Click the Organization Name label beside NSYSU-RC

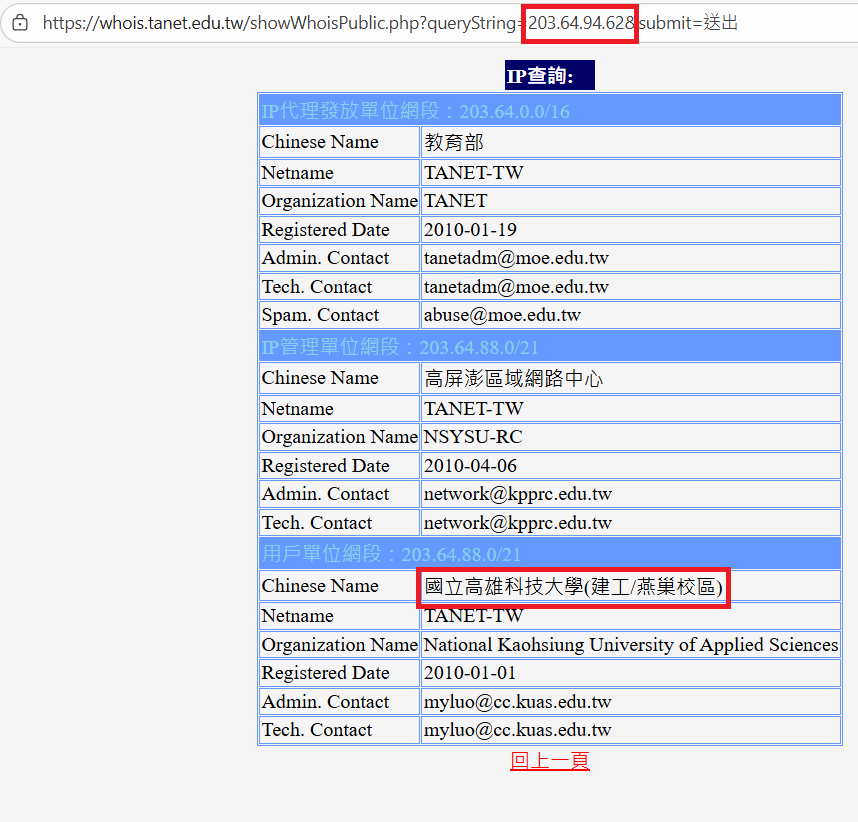339,437
